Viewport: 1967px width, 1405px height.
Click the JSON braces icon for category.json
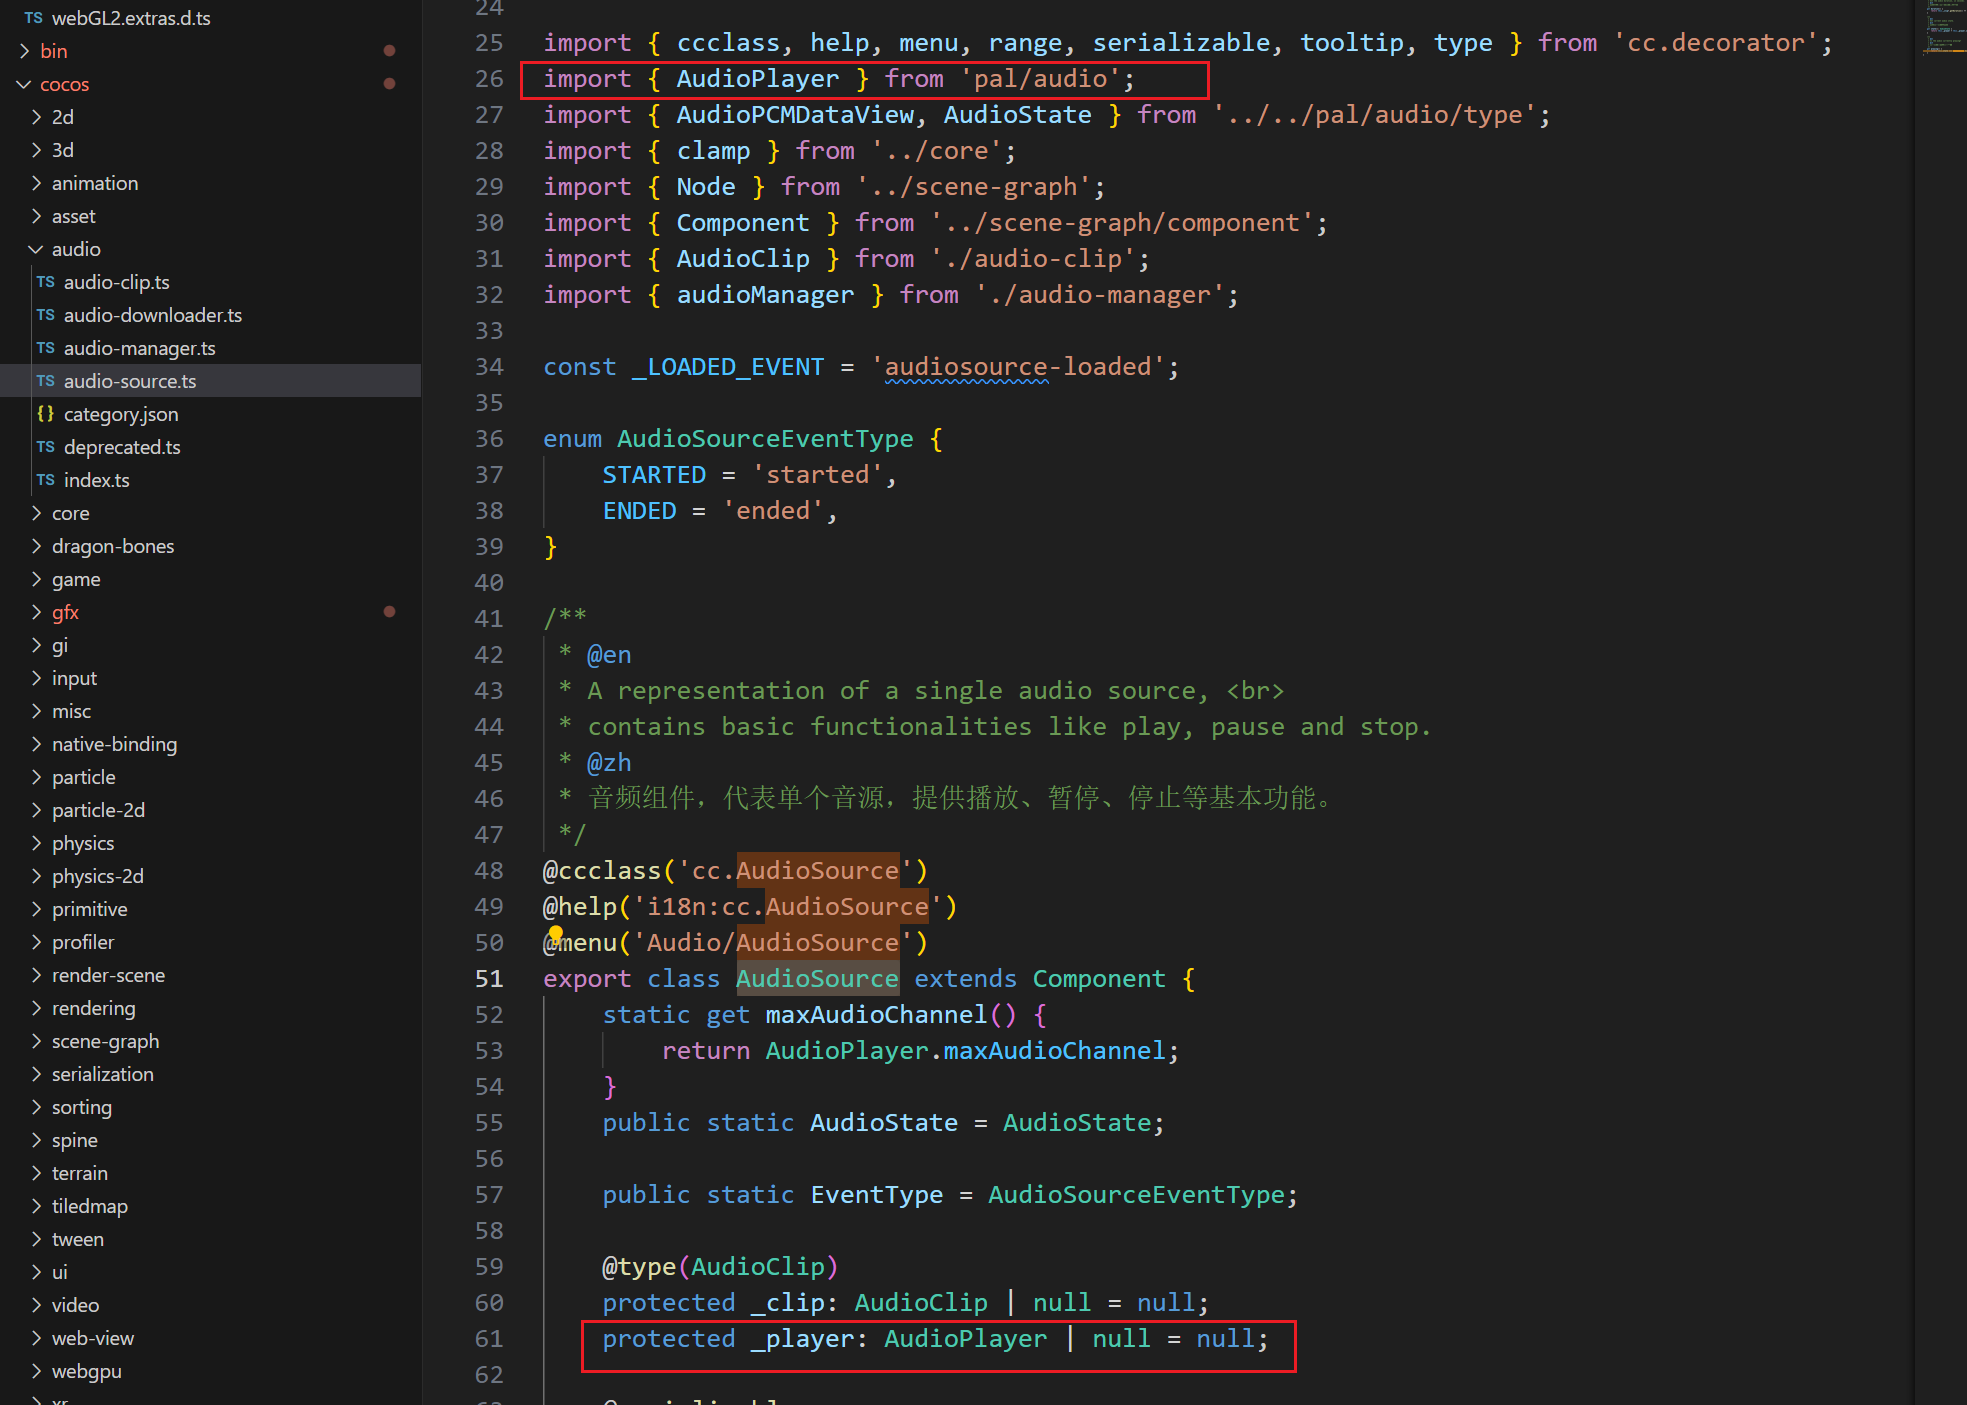coord(46,414)
